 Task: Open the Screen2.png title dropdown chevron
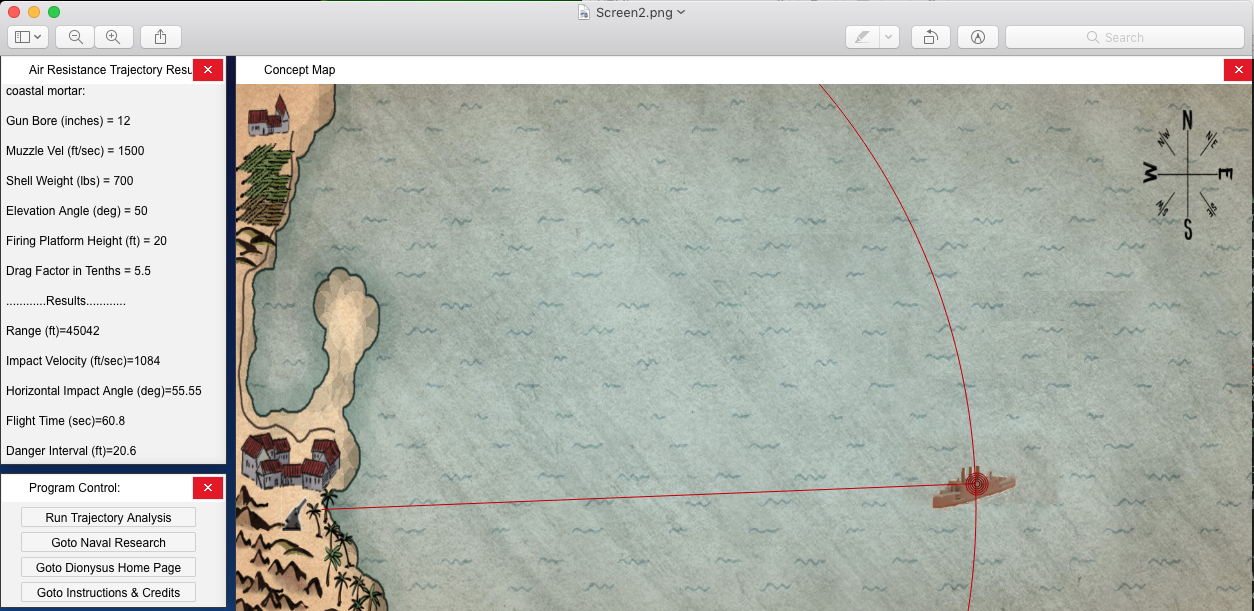point(681,12)
